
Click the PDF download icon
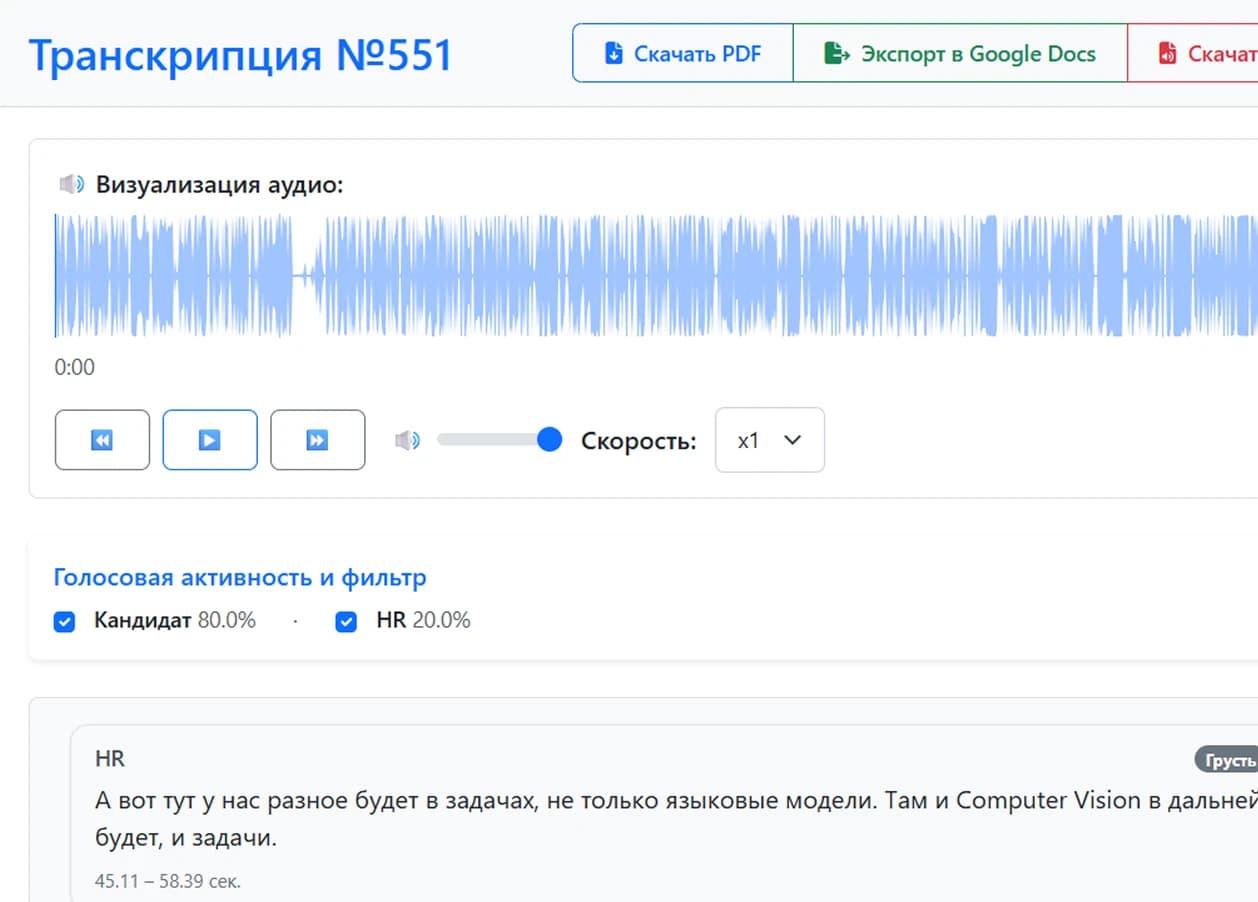[617, 52]
